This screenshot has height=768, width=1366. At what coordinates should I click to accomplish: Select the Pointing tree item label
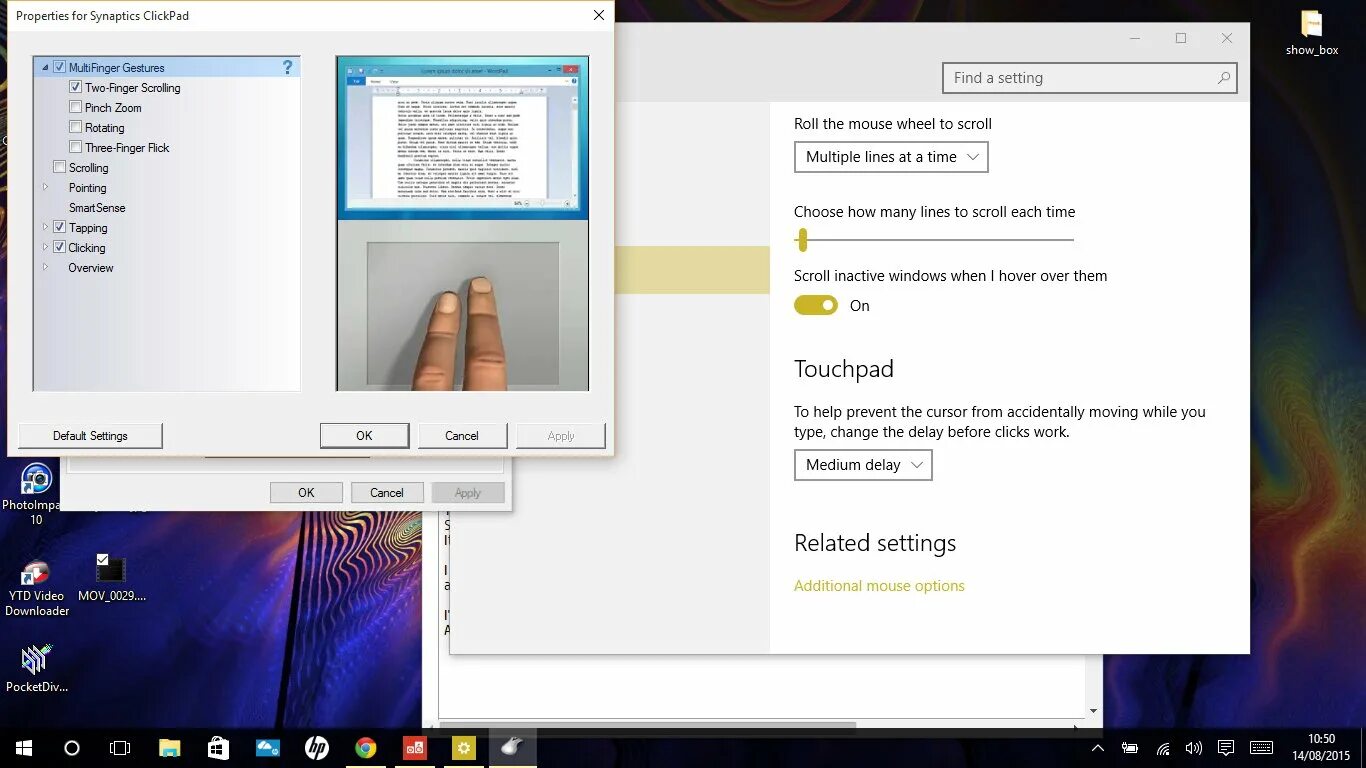click(87, 188)
